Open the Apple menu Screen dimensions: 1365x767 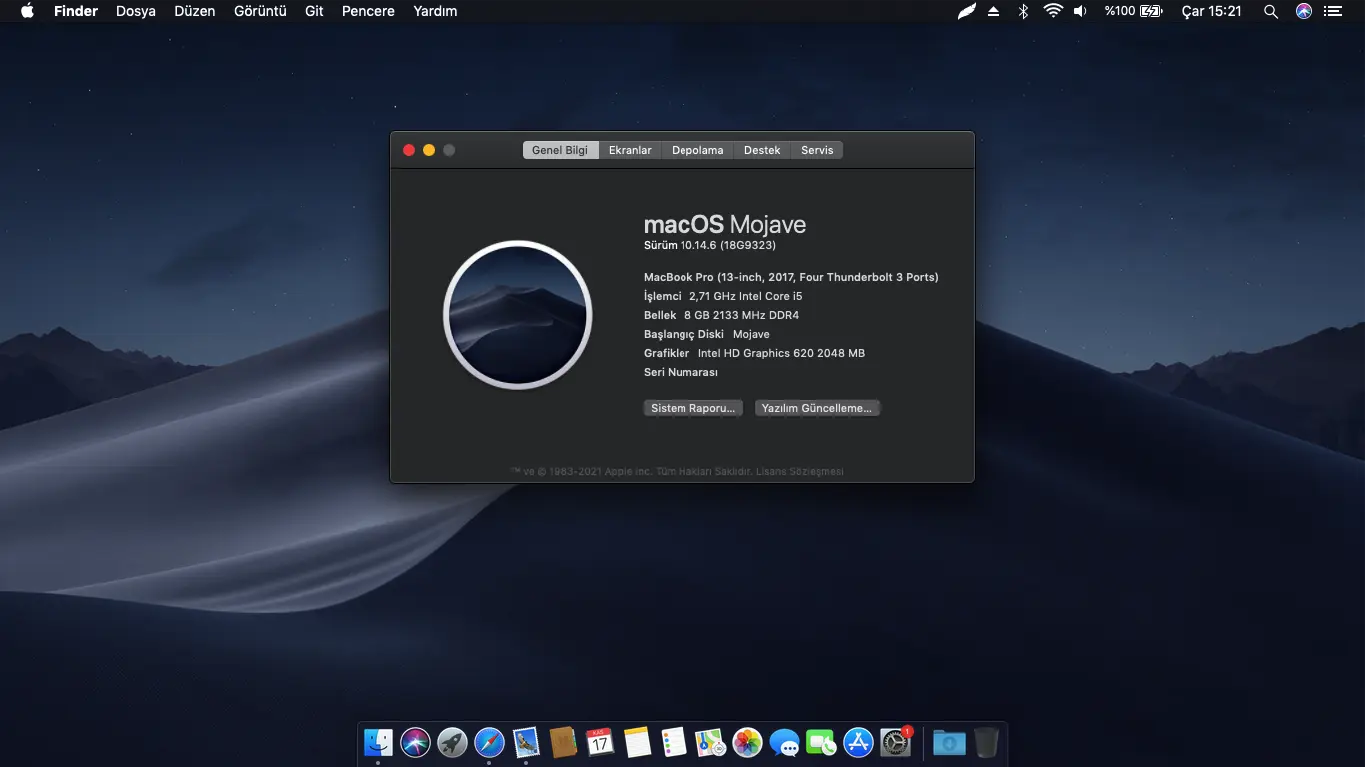point(27,11)
